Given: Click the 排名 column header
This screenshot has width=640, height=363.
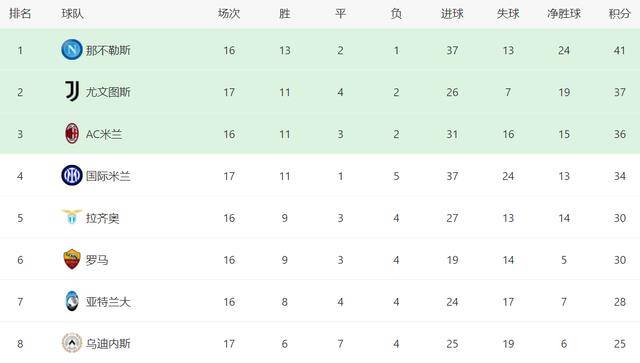Looking at the screenshot, I should (x=20, y=13).
